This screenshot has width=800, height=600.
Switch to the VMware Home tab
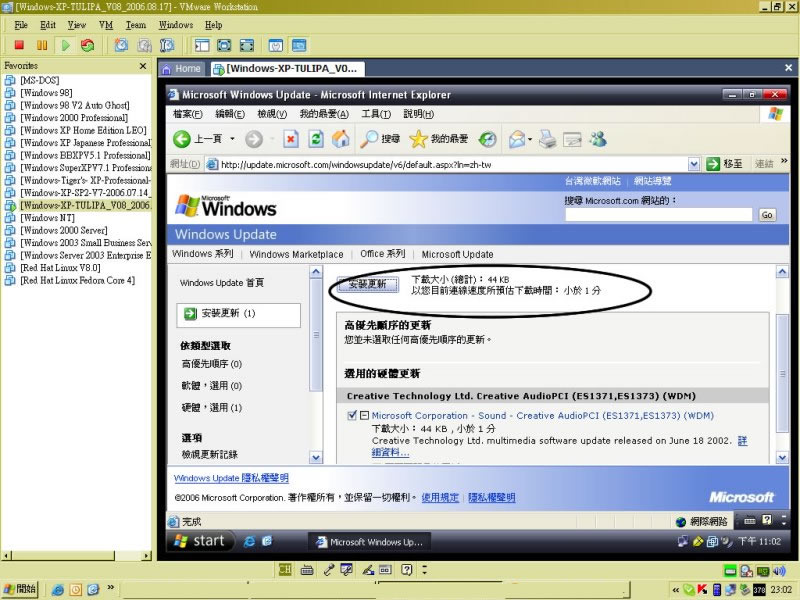pos(182,68)
